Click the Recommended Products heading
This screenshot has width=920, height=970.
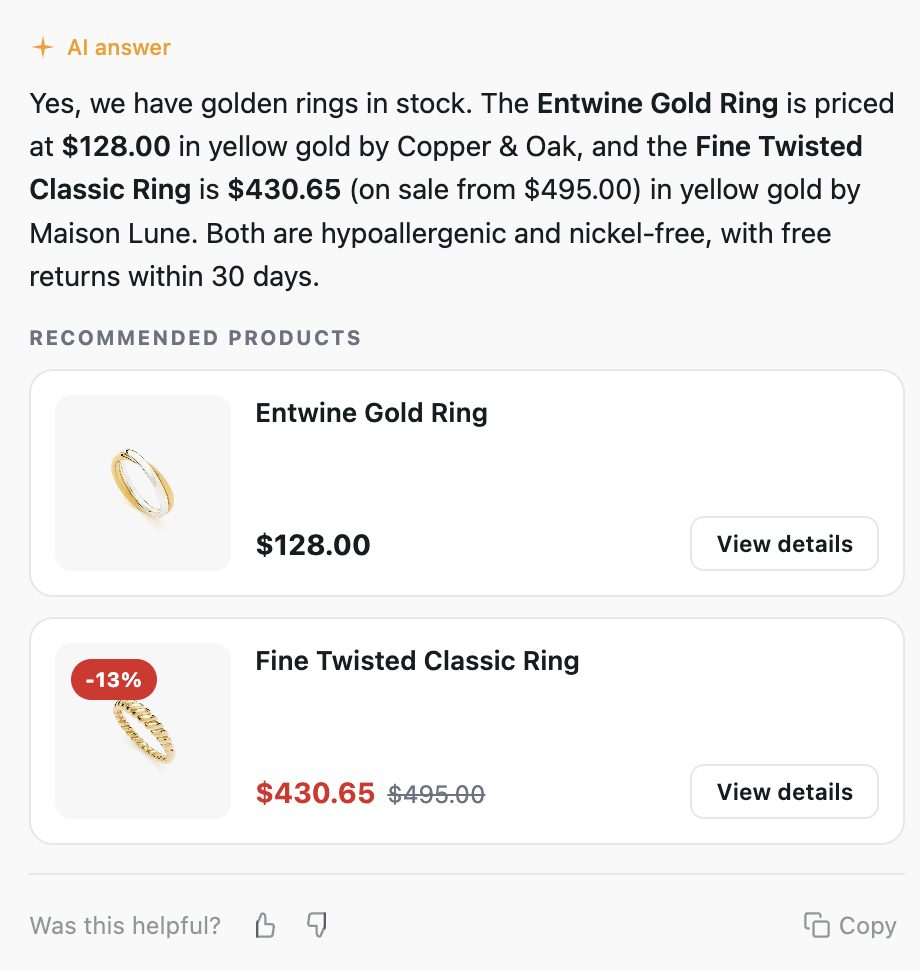pos(196,338)
